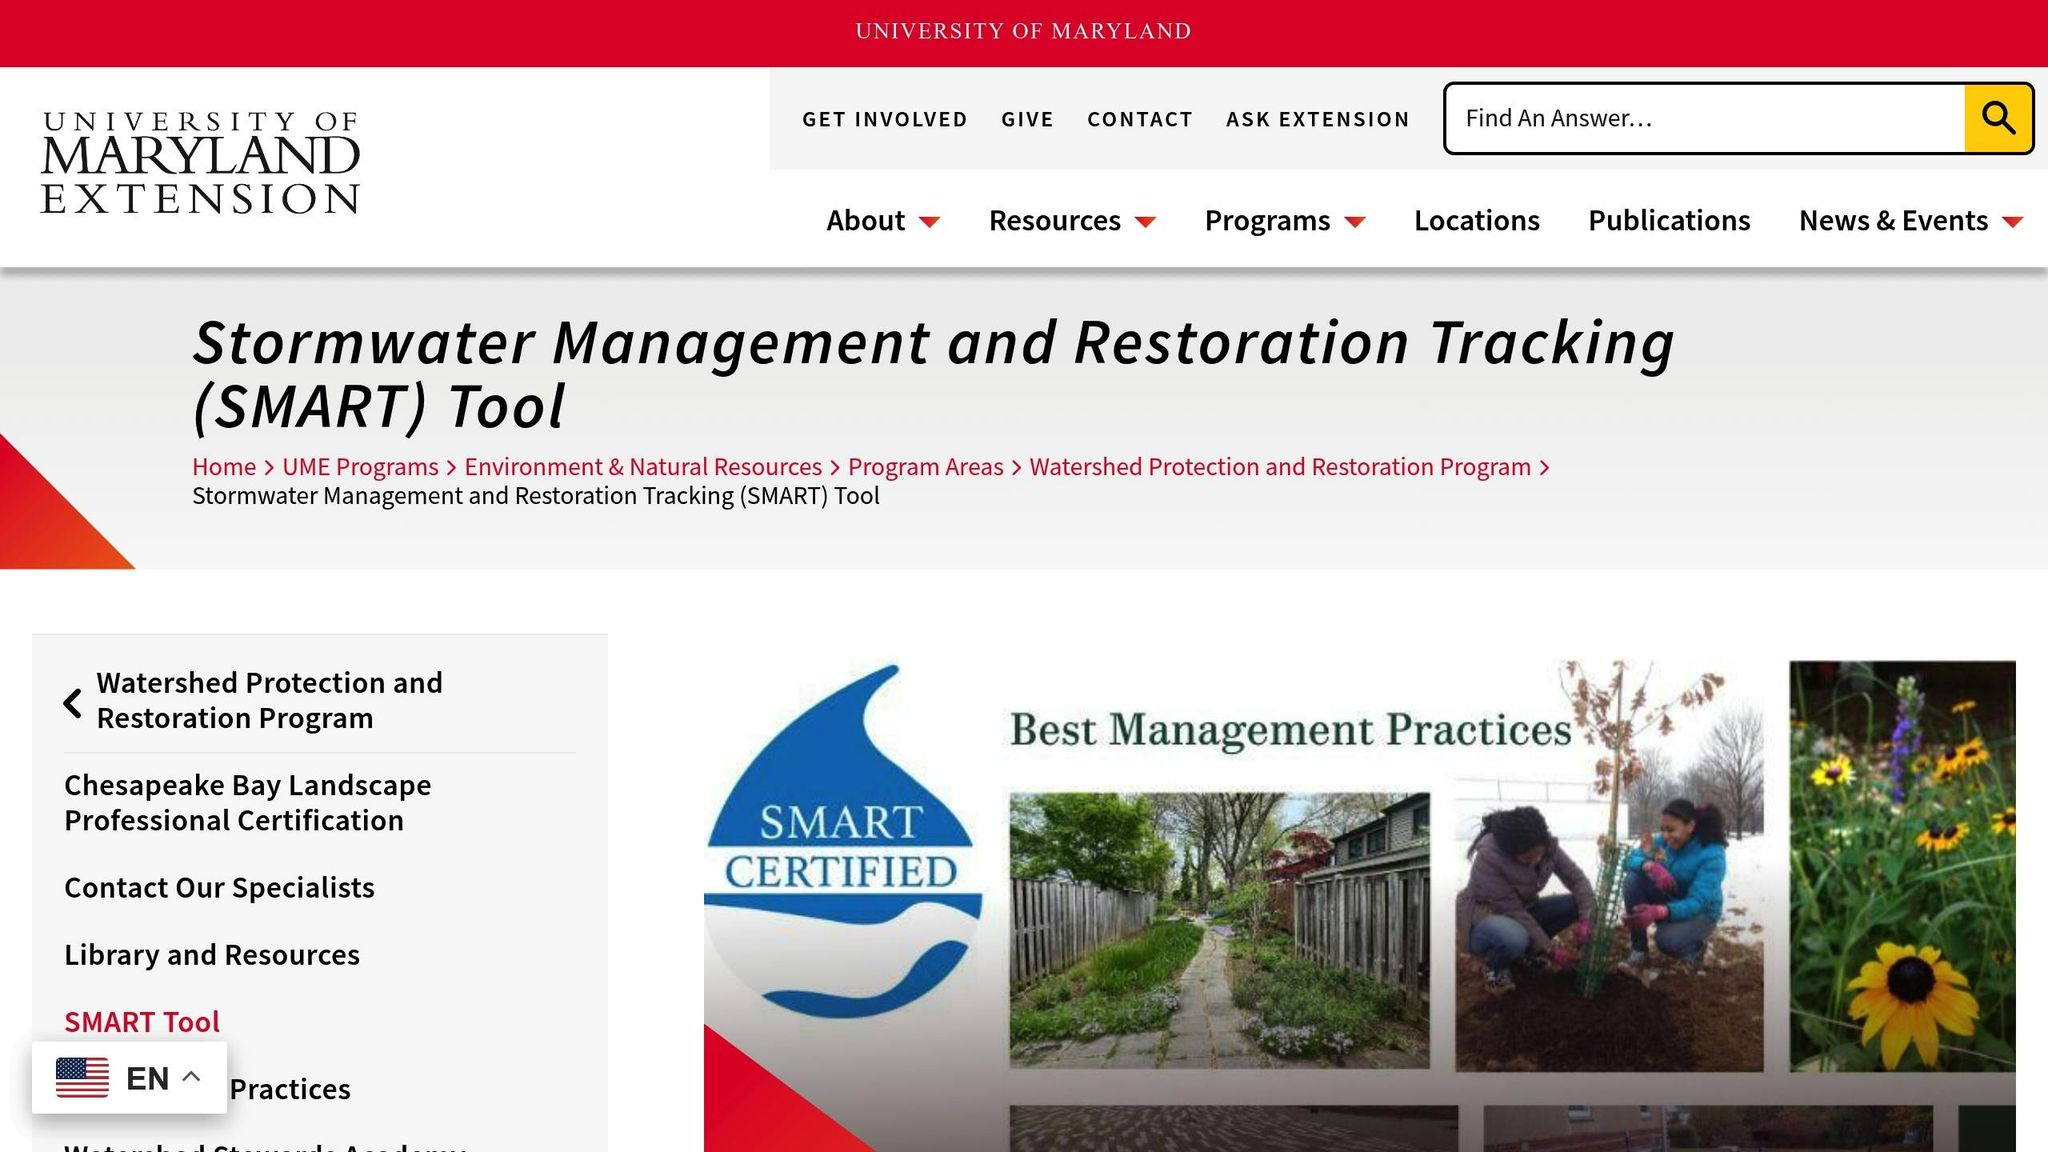Screen dimensions: 2048x1152
Task: Click the News & Events menu label
Action: tap(1893, 220)
